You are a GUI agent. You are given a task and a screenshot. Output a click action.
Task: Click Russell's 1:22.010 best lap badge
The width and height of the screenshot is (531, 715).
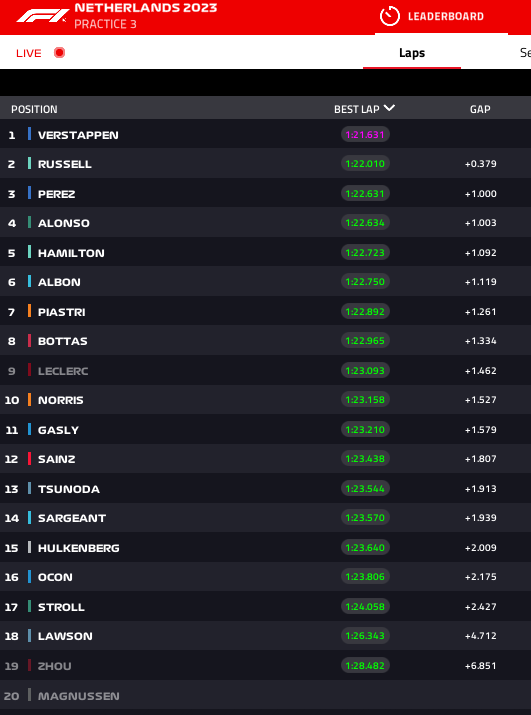(x=365, y=164)
